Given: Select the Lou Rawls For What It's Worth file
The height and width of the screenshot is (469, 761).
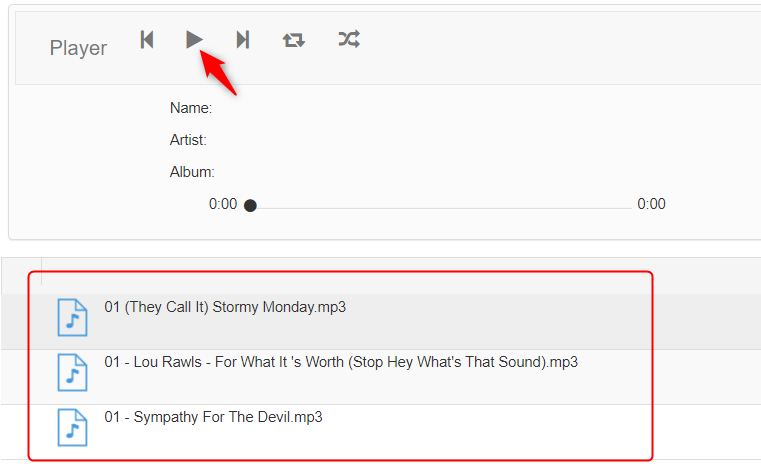Looking at the screenshot, I should point(341,362).
